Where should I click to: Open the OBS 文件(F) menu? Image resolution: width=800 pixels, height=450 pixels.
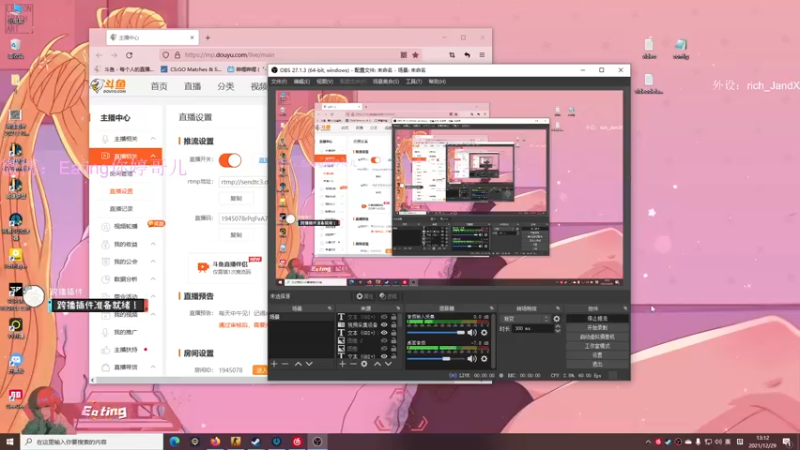(x=279, y=82)
